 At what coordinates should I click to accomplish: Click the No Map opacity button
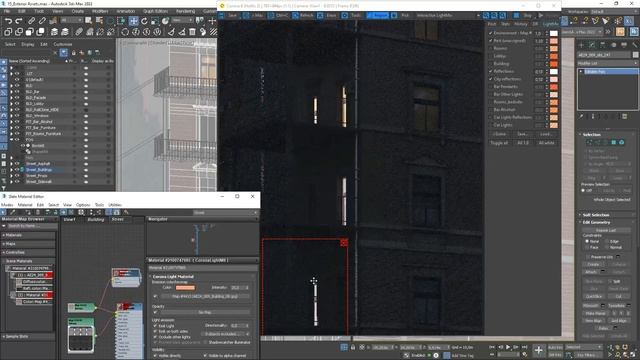(x=204, y=312)
